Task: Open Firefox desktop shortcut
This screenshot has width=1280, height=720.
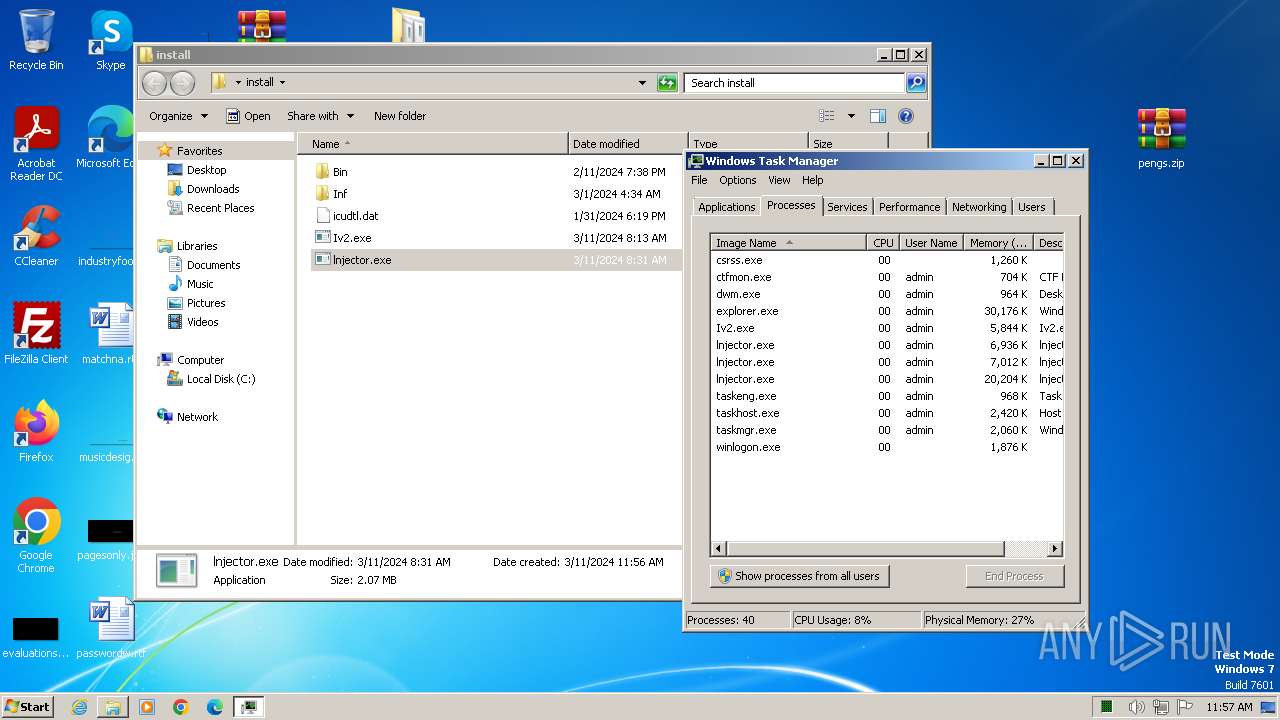Action: click(x=36, y=430)
